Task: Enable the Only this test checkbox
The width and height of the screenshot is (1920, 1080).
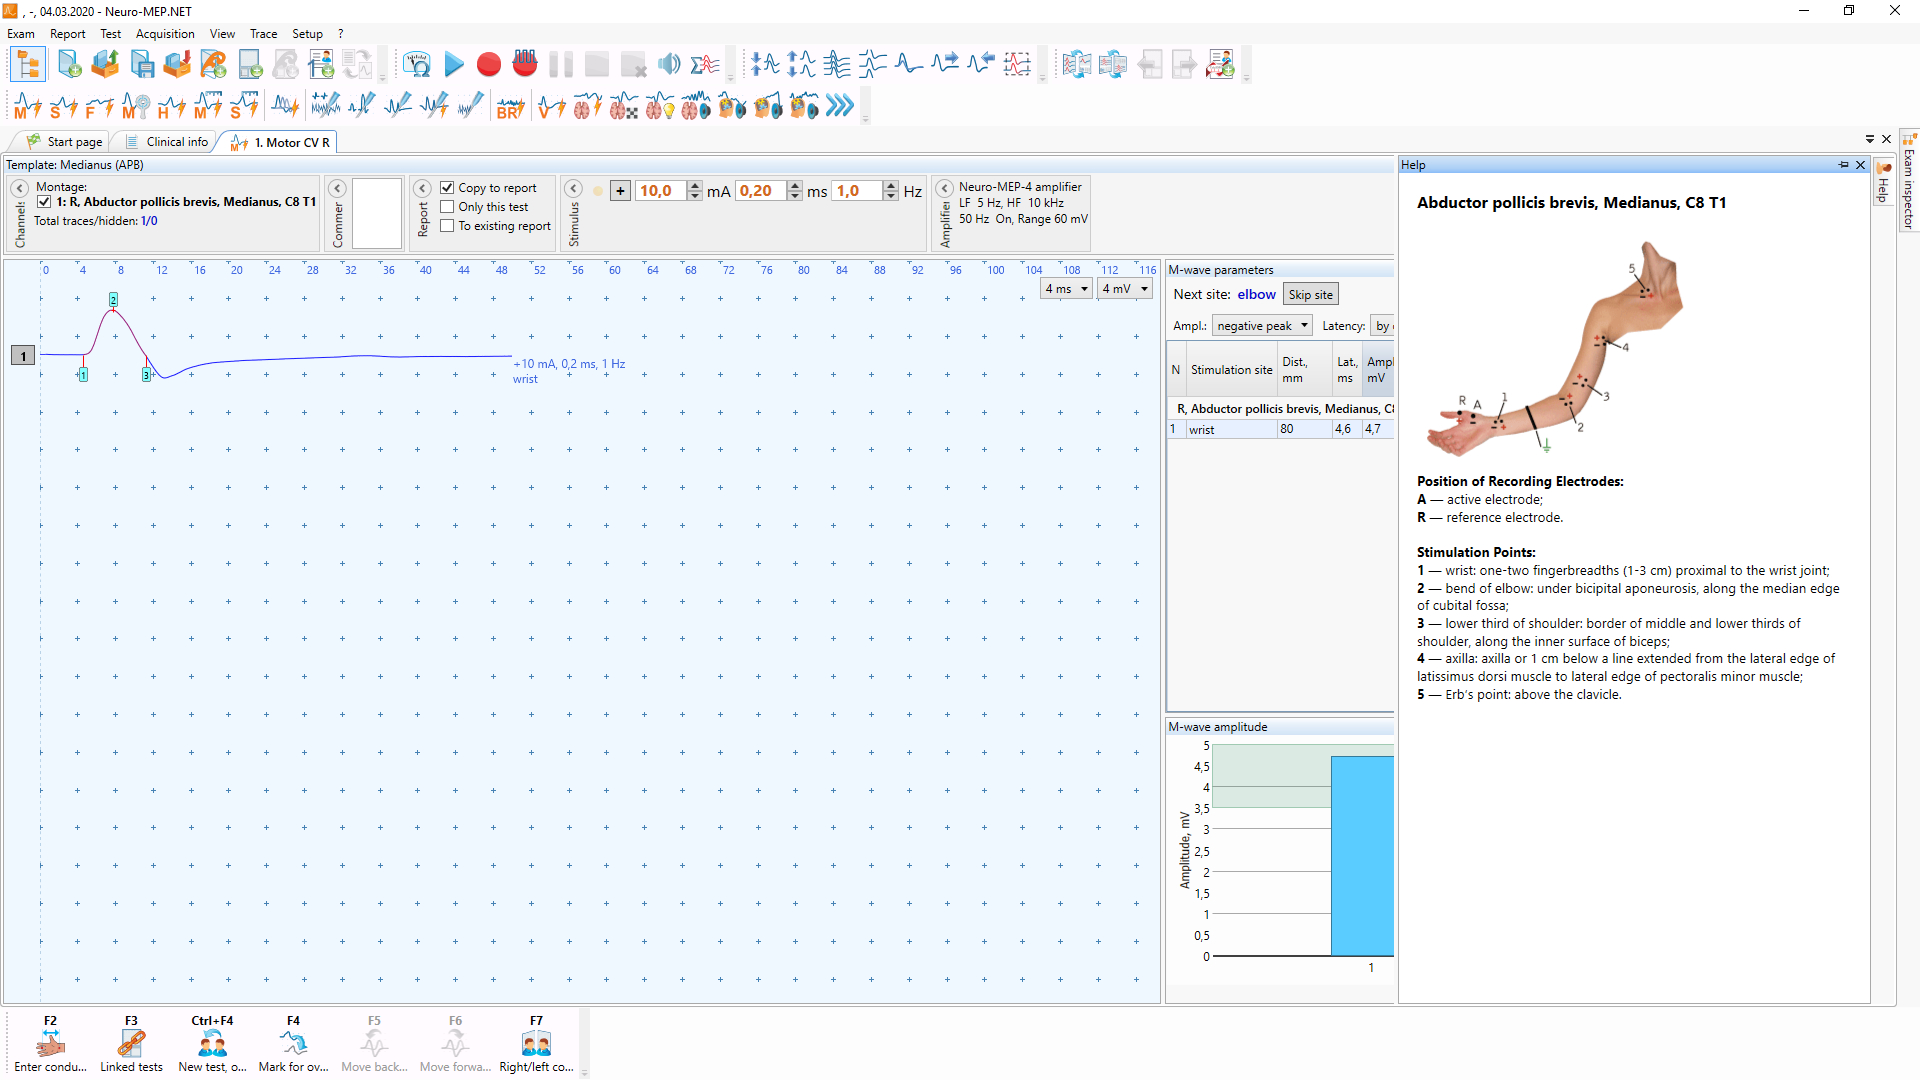Action: (x=447, y=207)
